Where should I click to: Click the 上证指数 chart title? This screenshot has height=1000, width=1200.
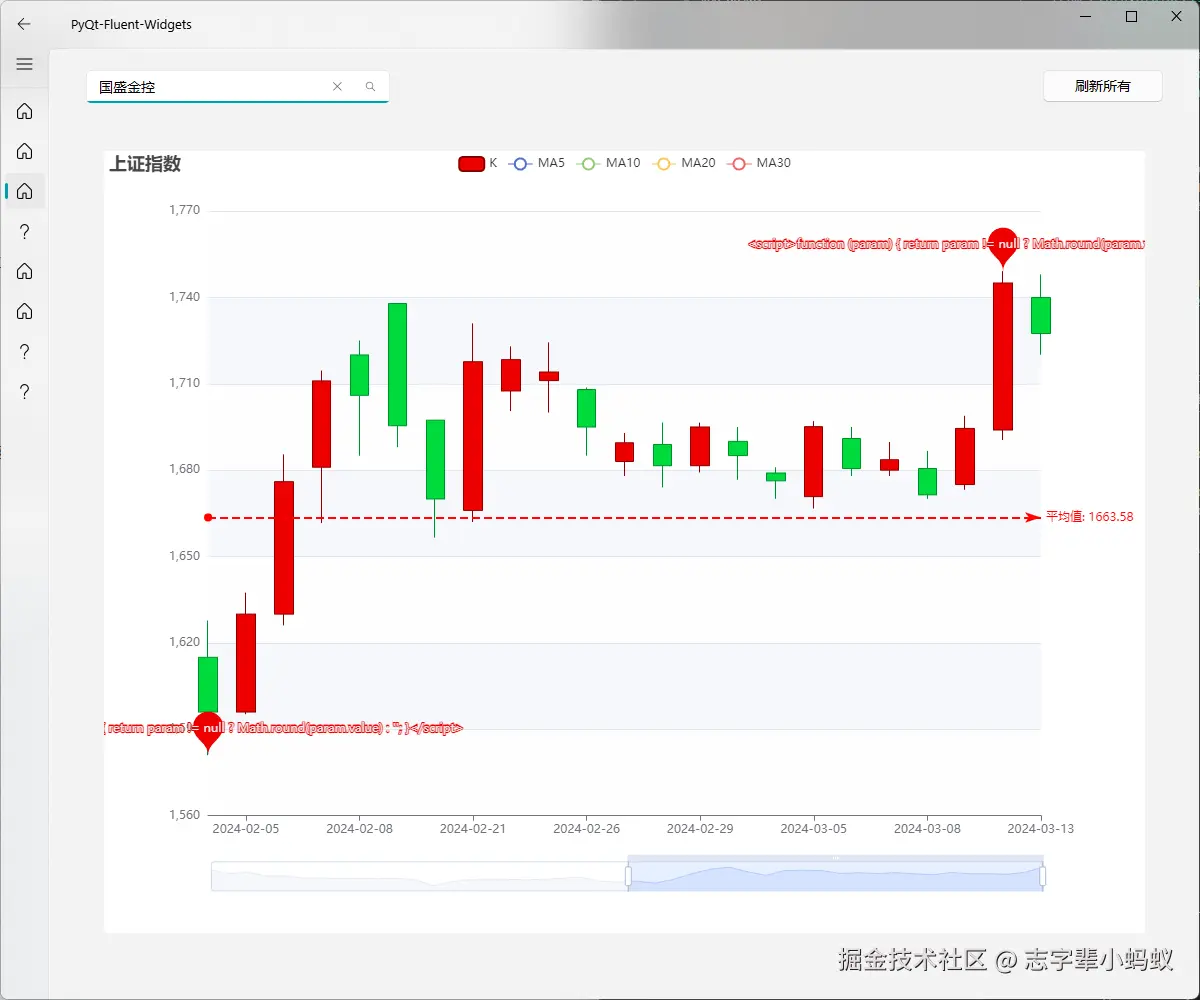pyautogui.click(x=145, y=164)
